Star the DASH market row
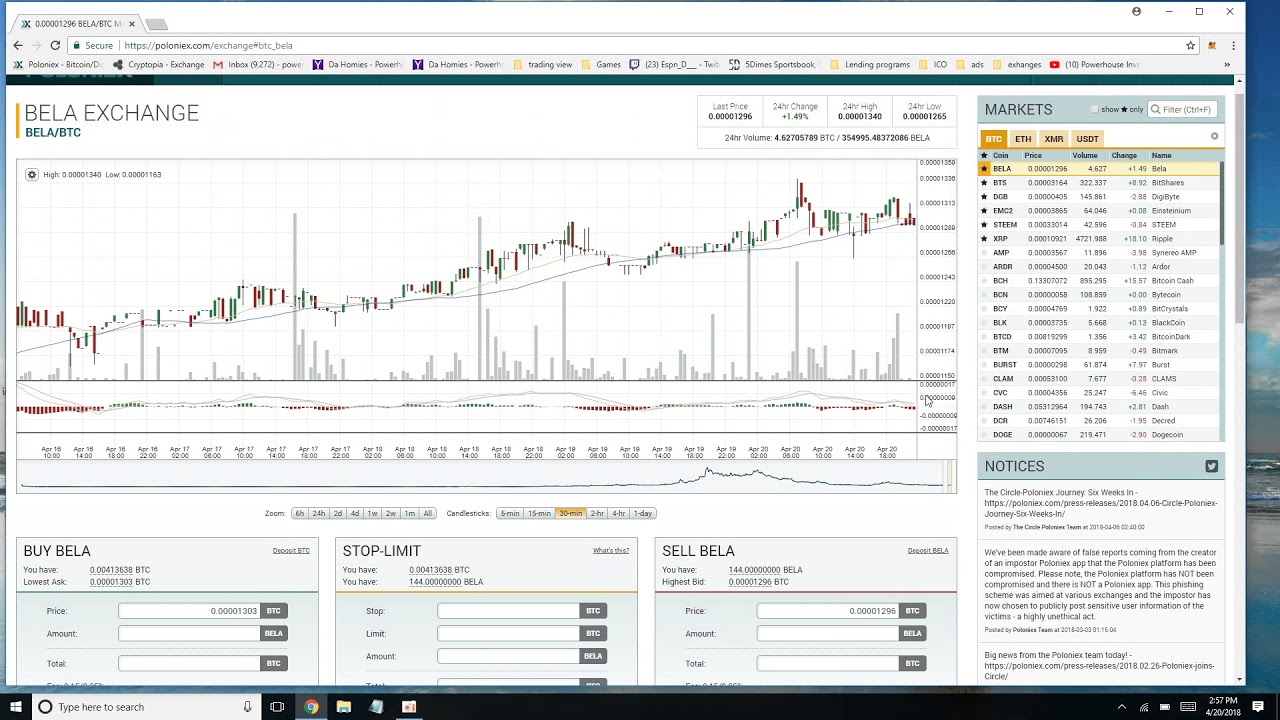This screenshot has width=1280, height=720. pyautogui.click(x=984, y=407)
